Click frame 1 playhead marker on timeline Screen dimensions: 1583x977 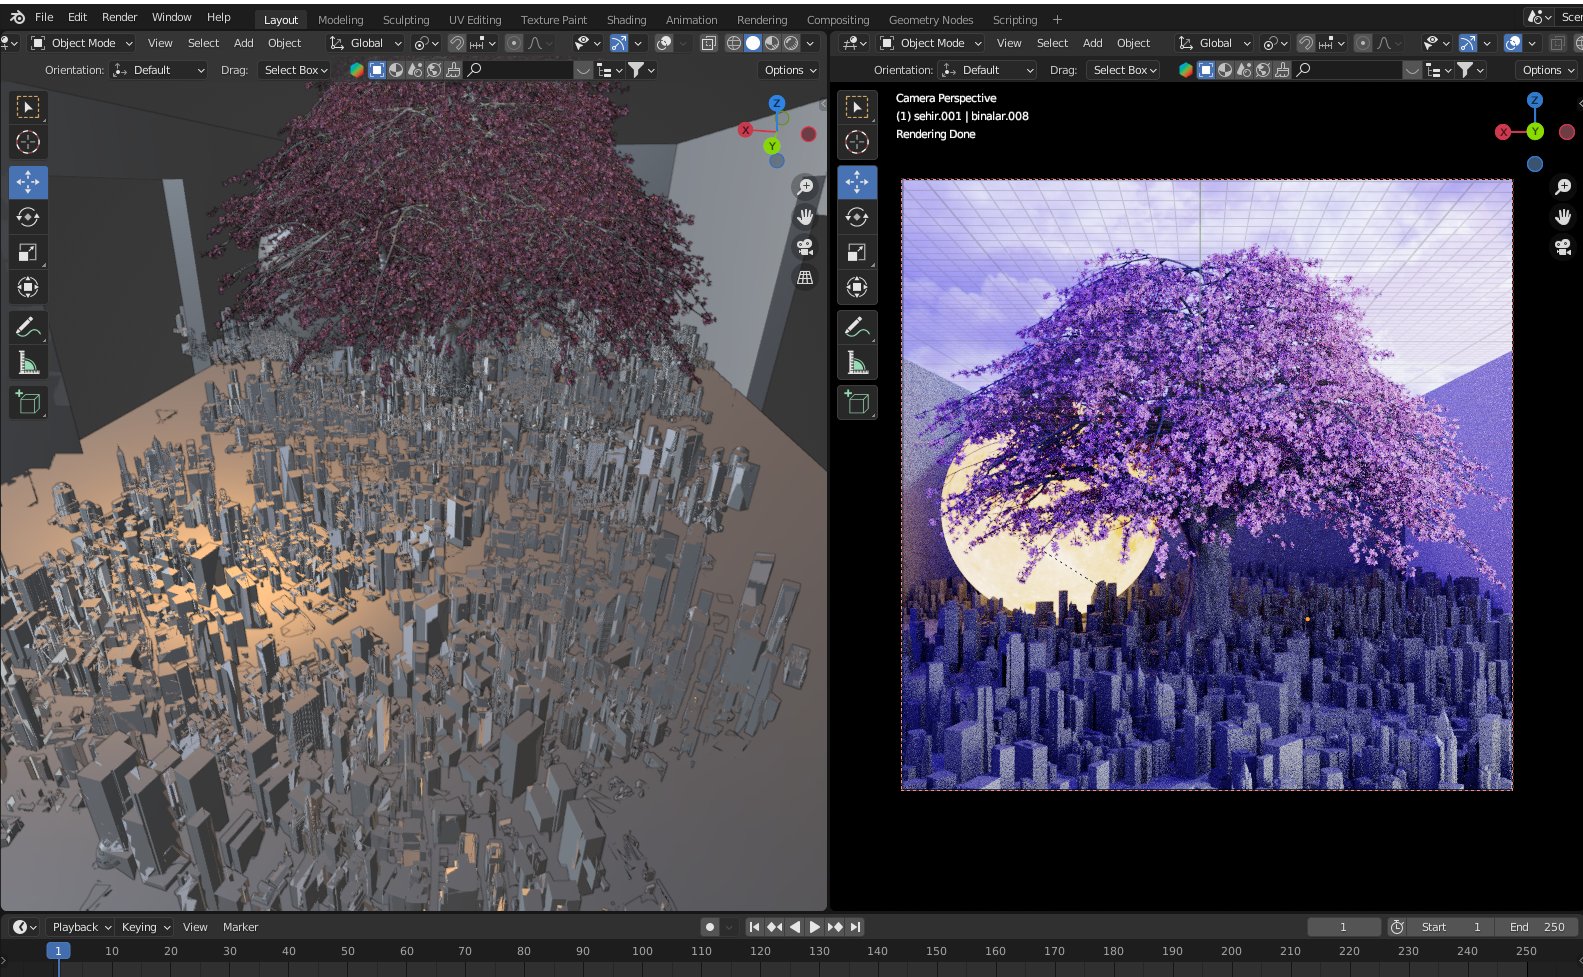coord(58,951)
